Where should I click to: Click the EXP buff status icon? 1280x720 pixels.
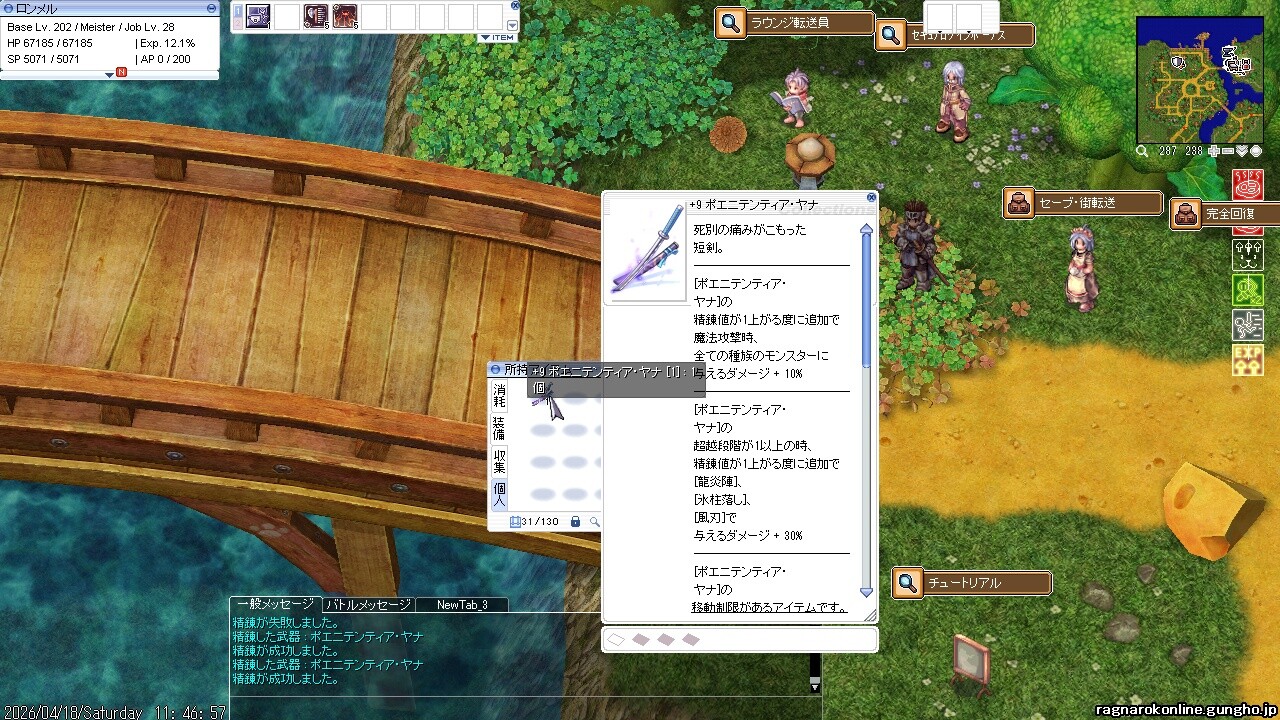point(1248,360)
